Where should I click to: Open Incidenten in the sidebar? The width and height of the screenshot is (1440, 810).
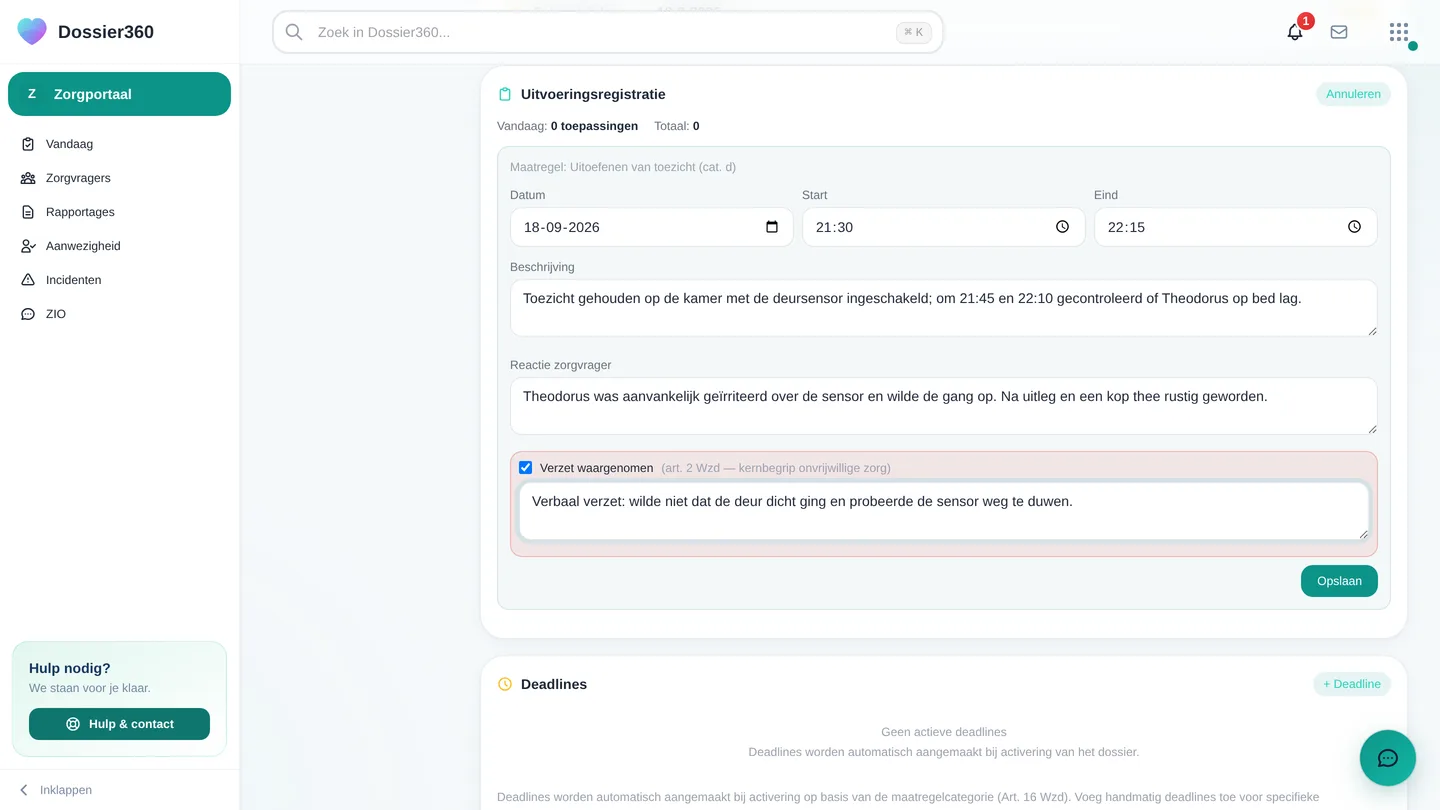tap(119, 280)
